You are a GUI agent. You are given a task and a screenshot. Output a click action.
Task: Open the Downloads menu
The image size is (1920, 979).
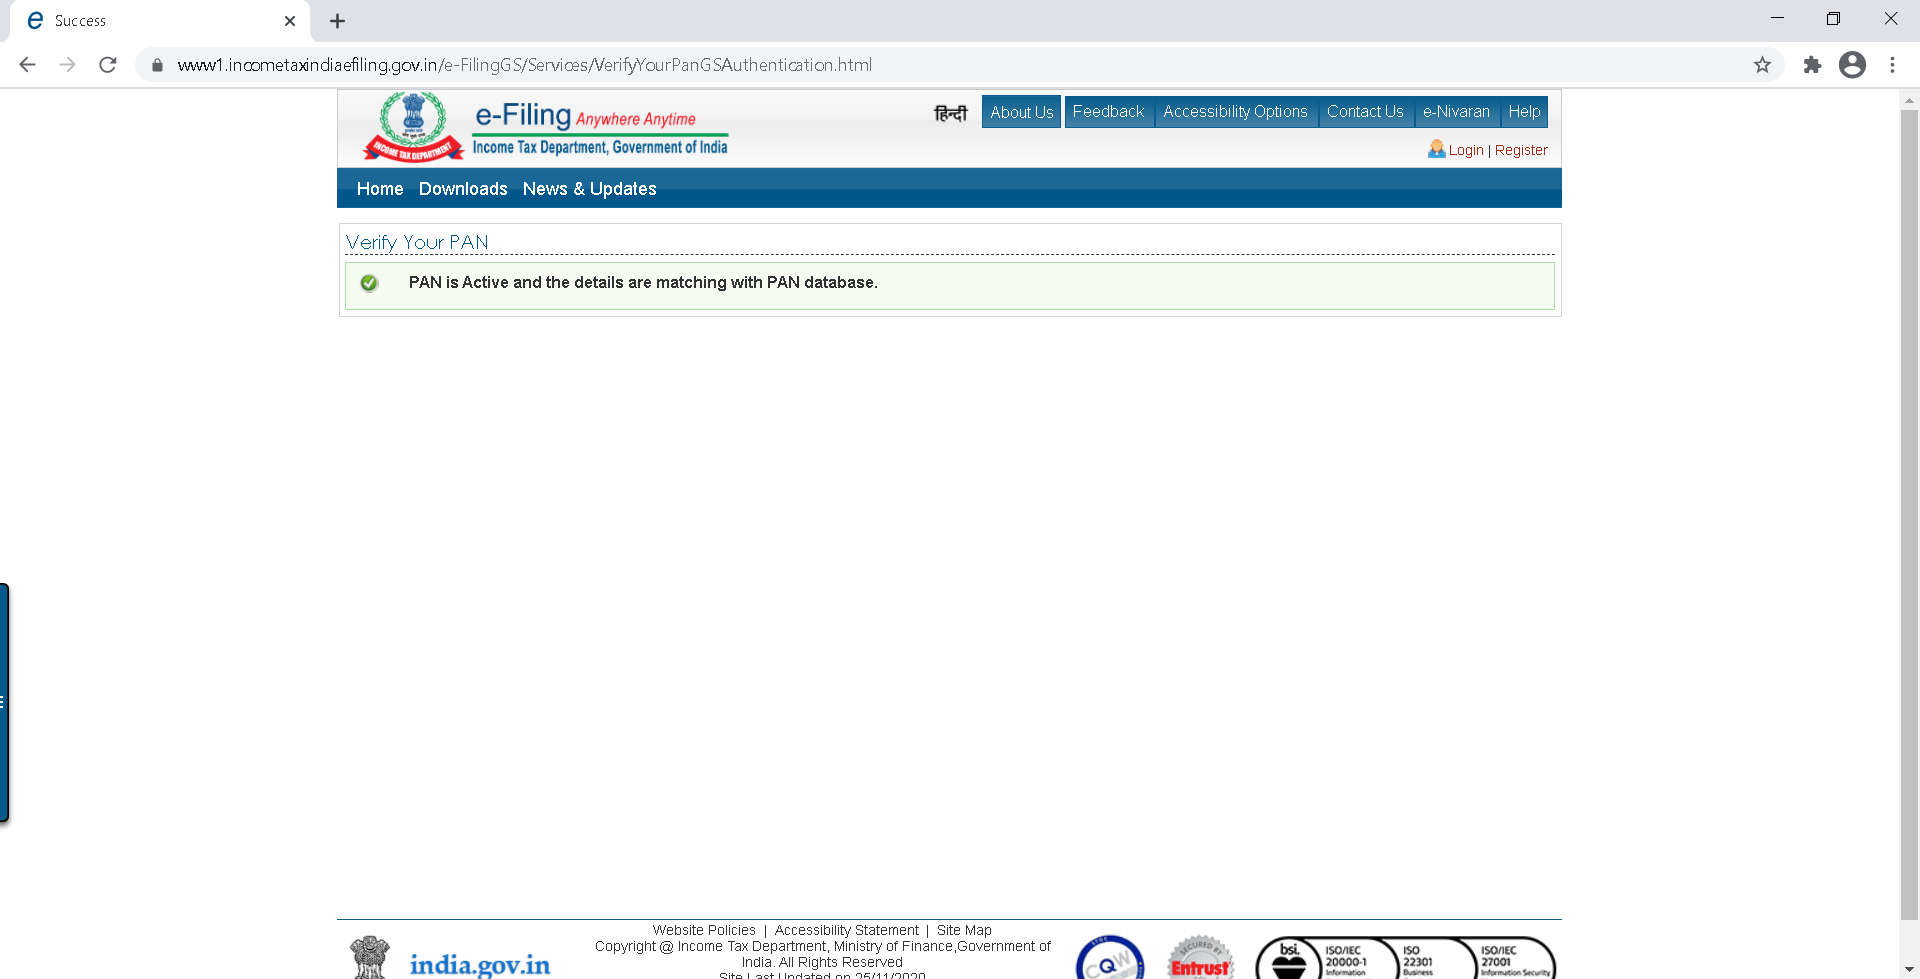463,189
